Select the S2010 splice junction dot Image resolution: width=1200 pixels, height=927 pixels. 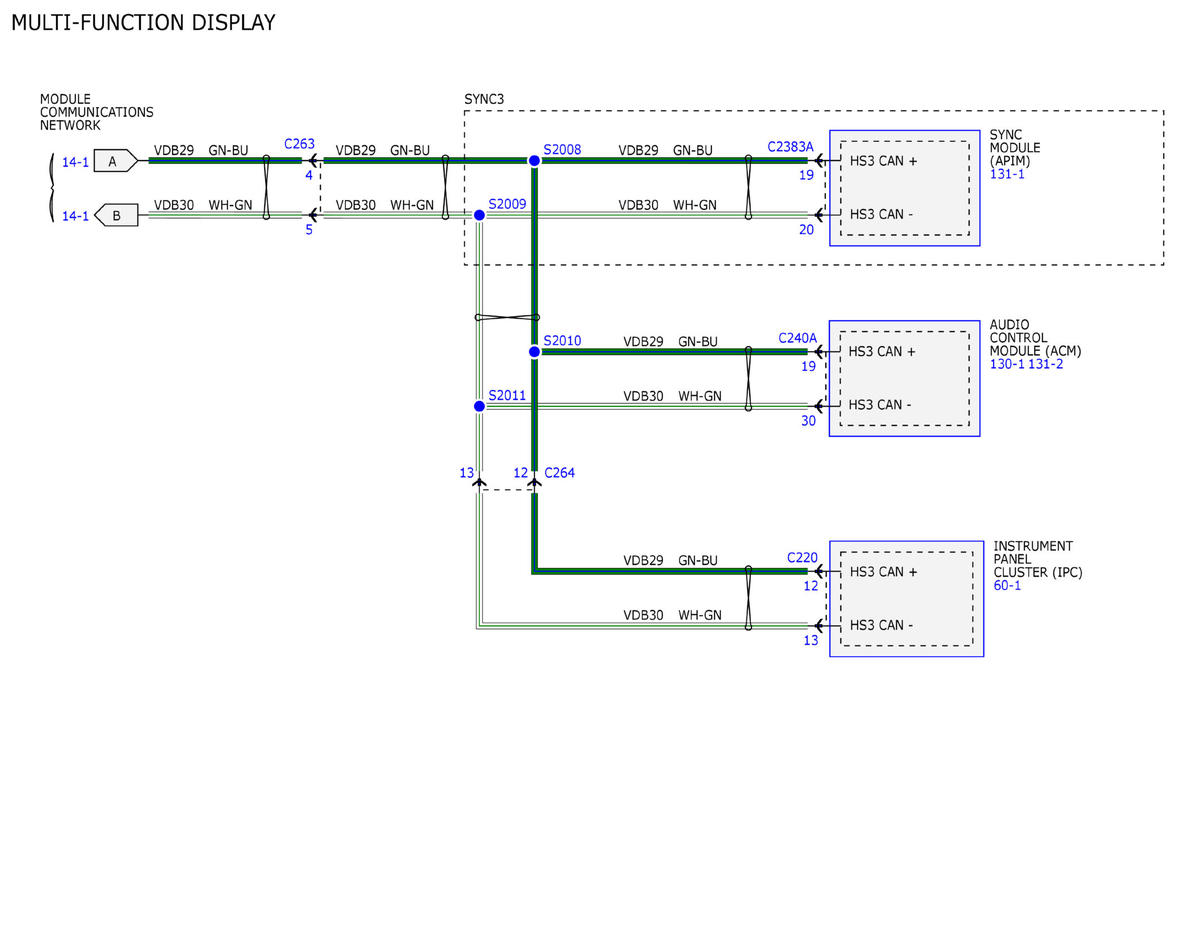[535, 351]
